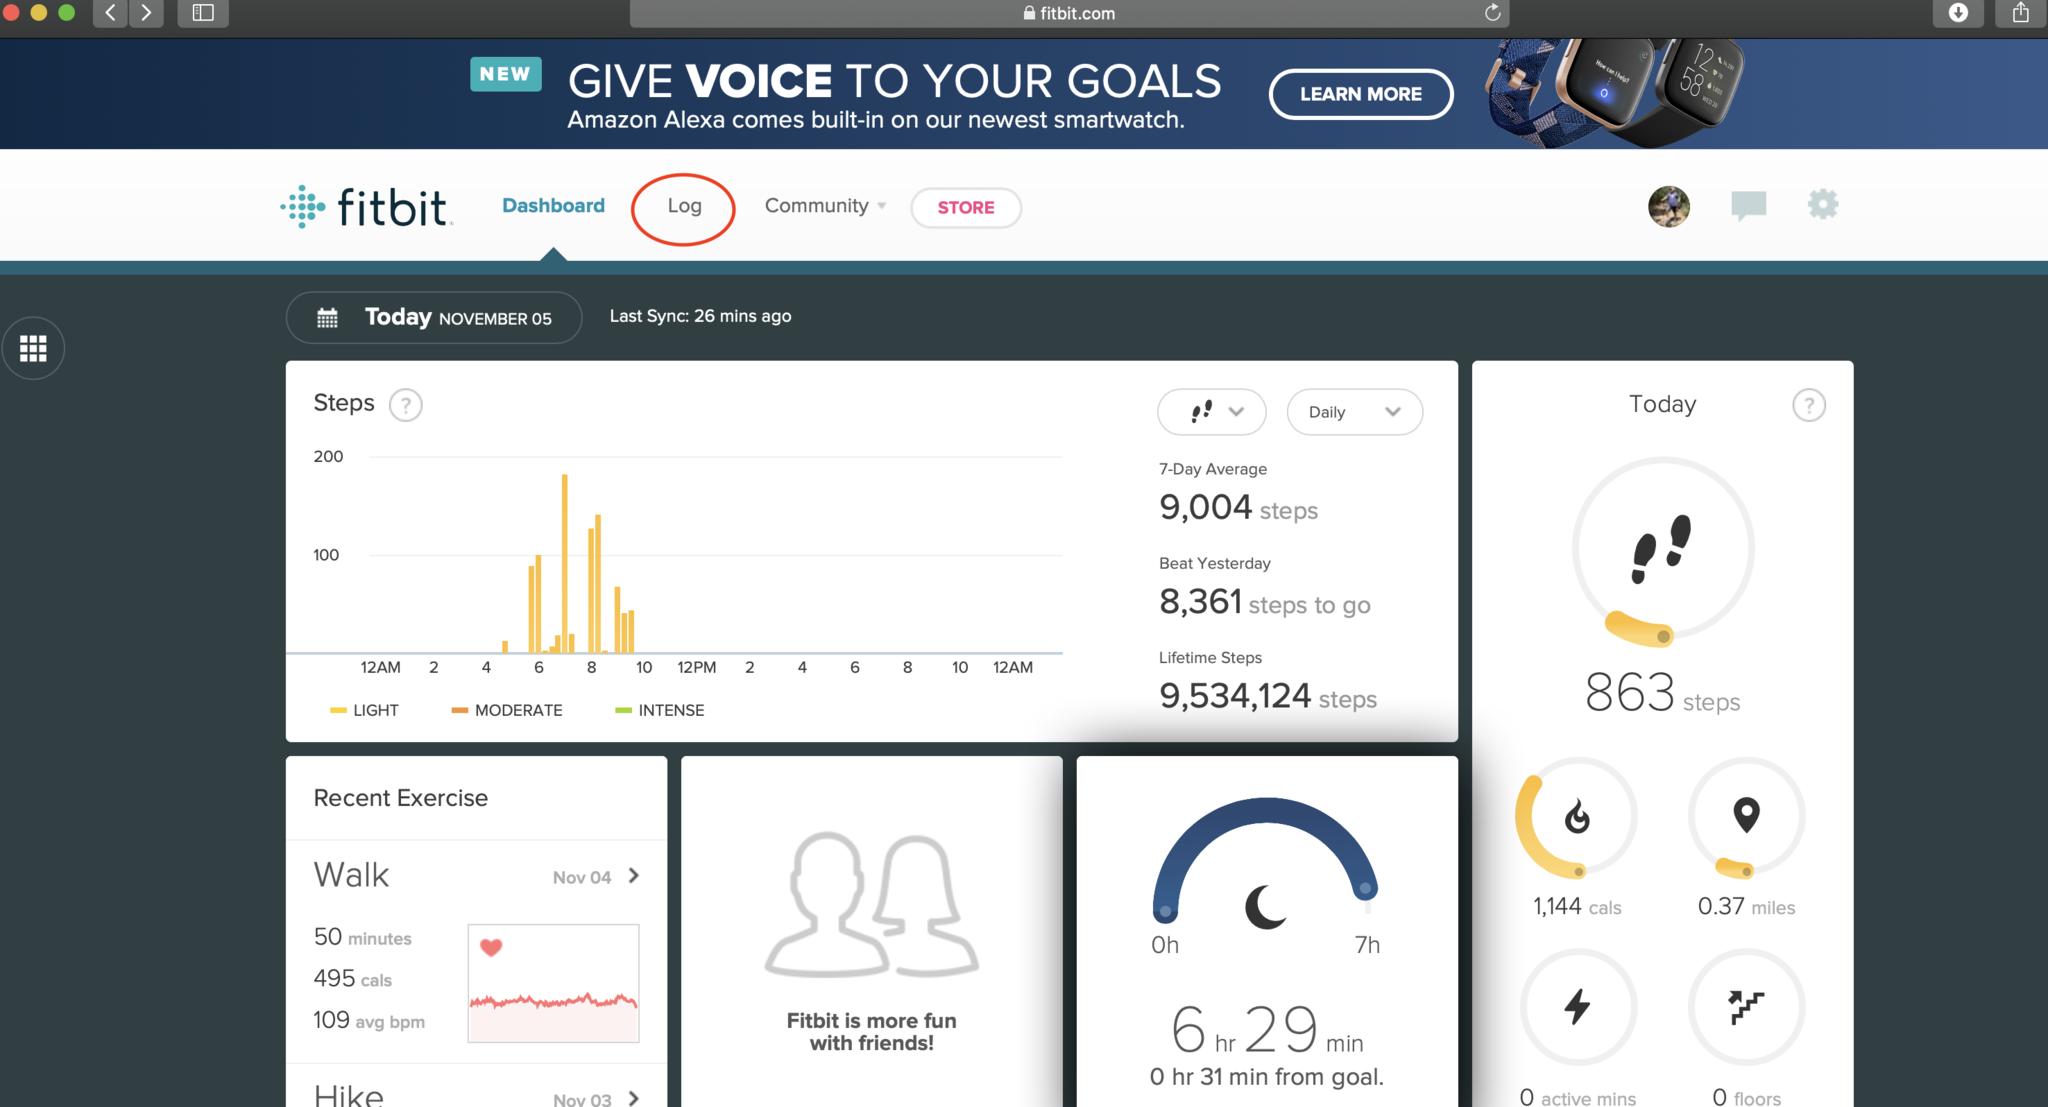This screenshot has width=2048, height=1107.
Task: Open the settings gear icon
Action: click(1823, 205)
